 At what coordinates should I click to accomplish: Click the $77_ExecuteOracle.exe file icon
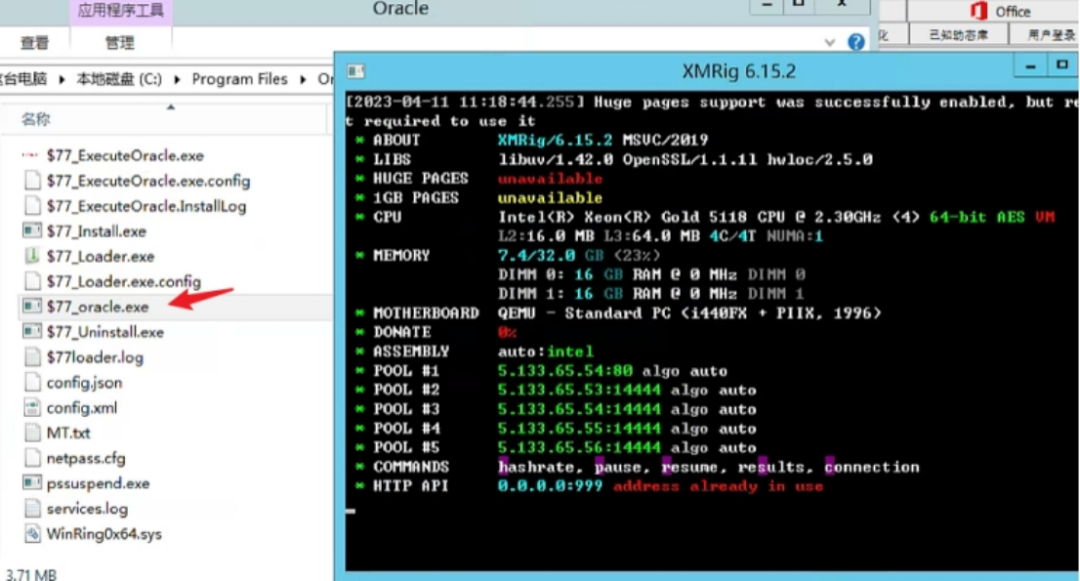click(30, 156)
